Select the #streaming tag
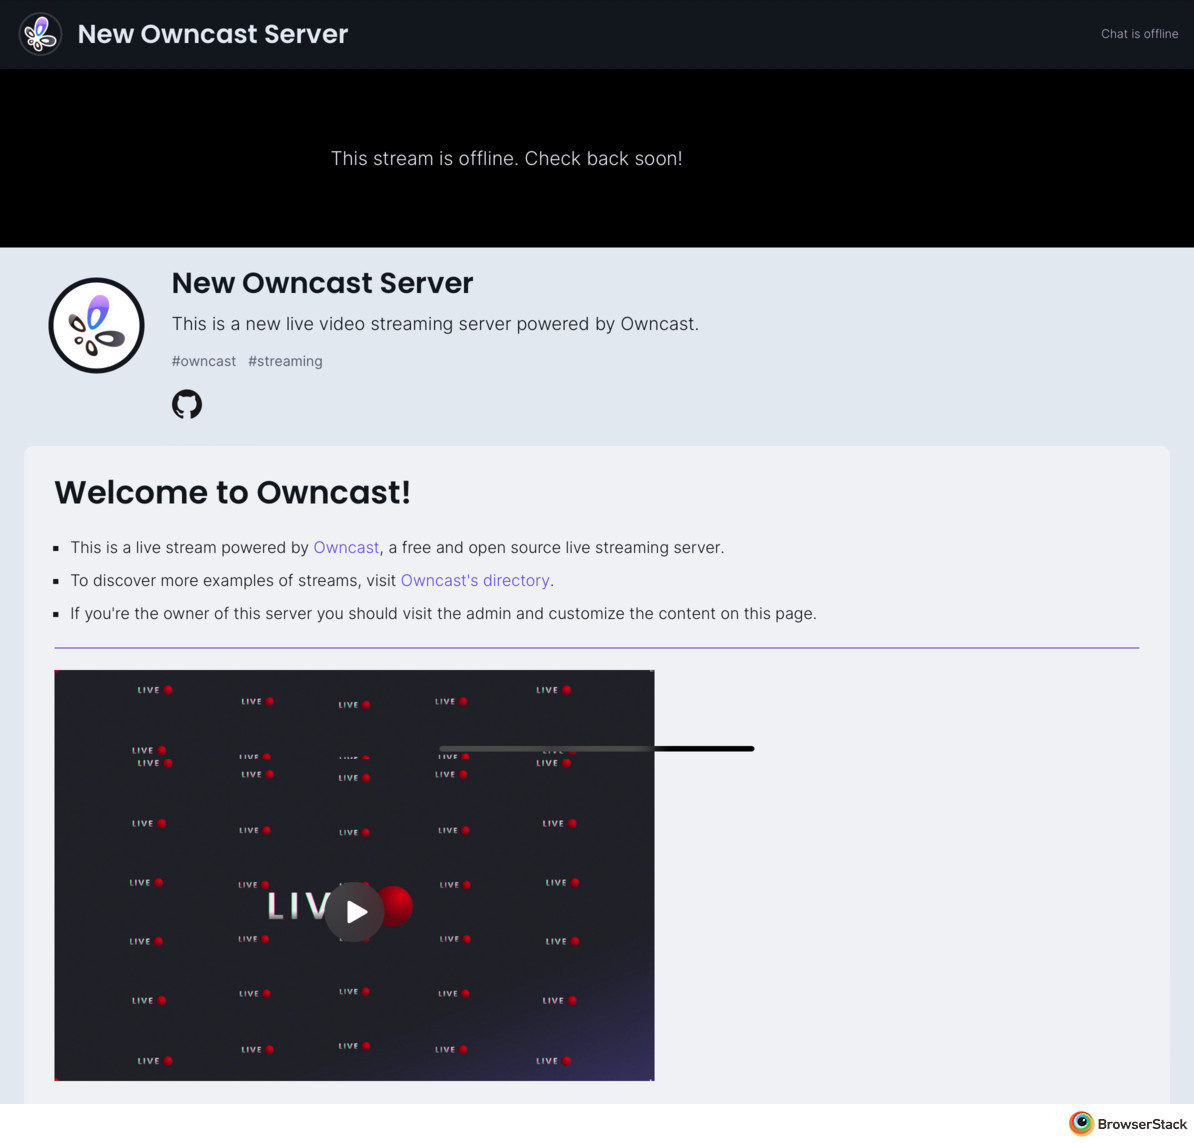Screen dimensions: 1194x1143 pos(285,361)
